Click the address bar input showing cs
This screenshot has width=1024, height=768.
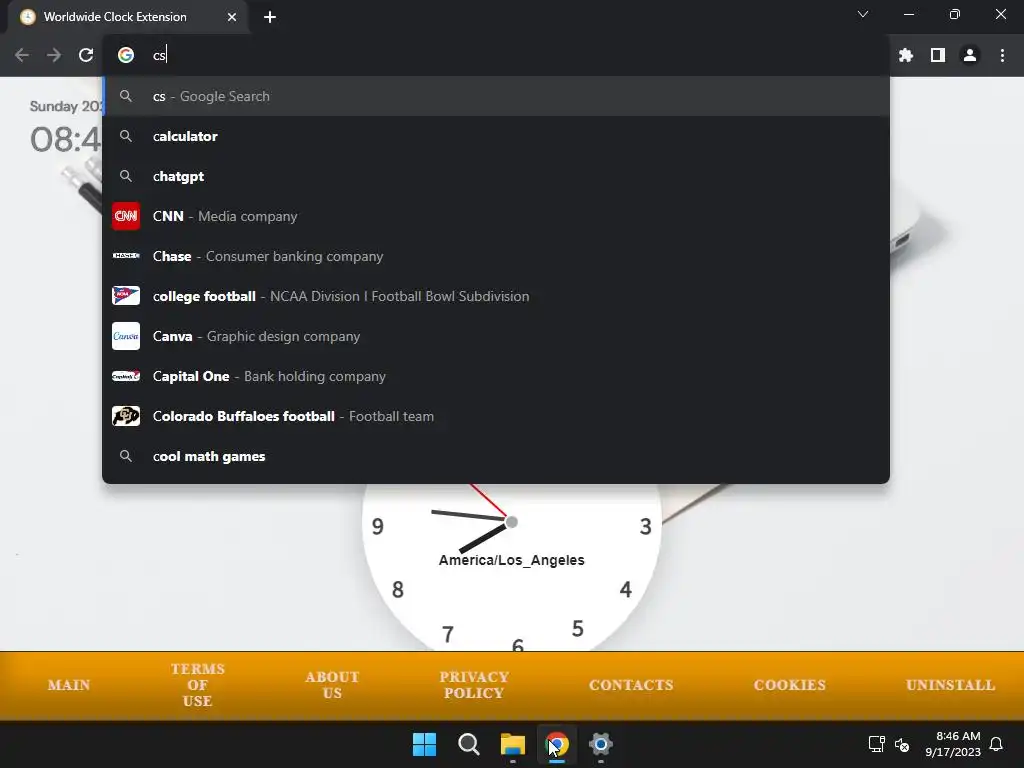click(x=496, y=56)
